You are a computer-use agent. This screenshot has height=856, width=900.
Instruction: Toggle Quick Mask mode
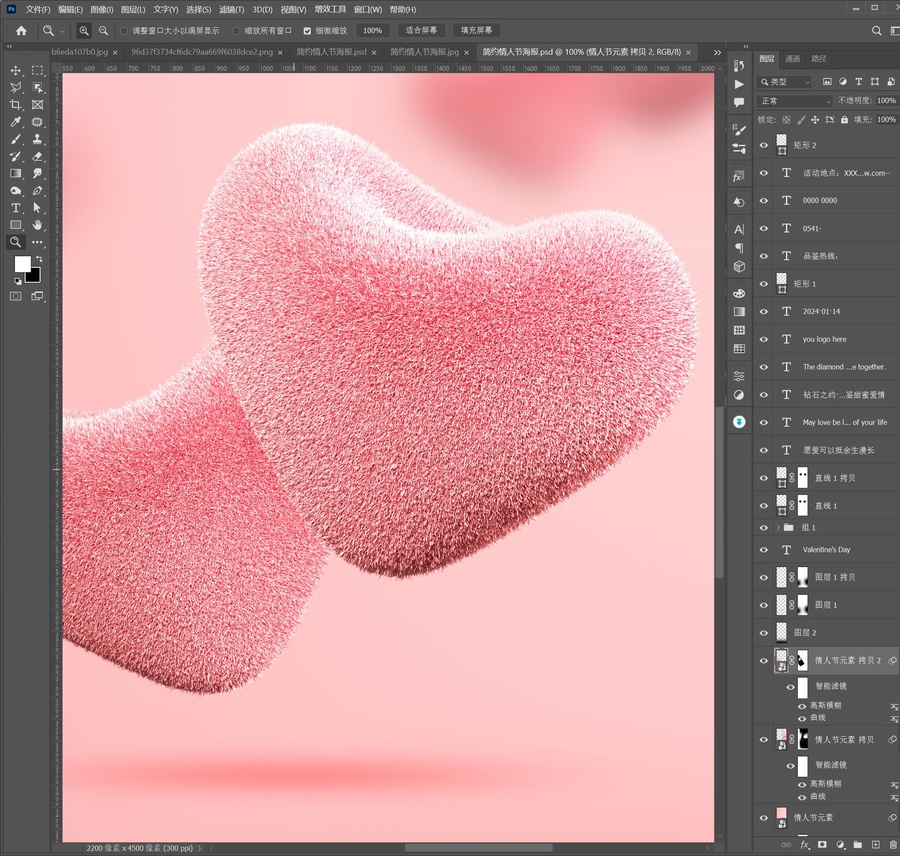click(15, 296)
